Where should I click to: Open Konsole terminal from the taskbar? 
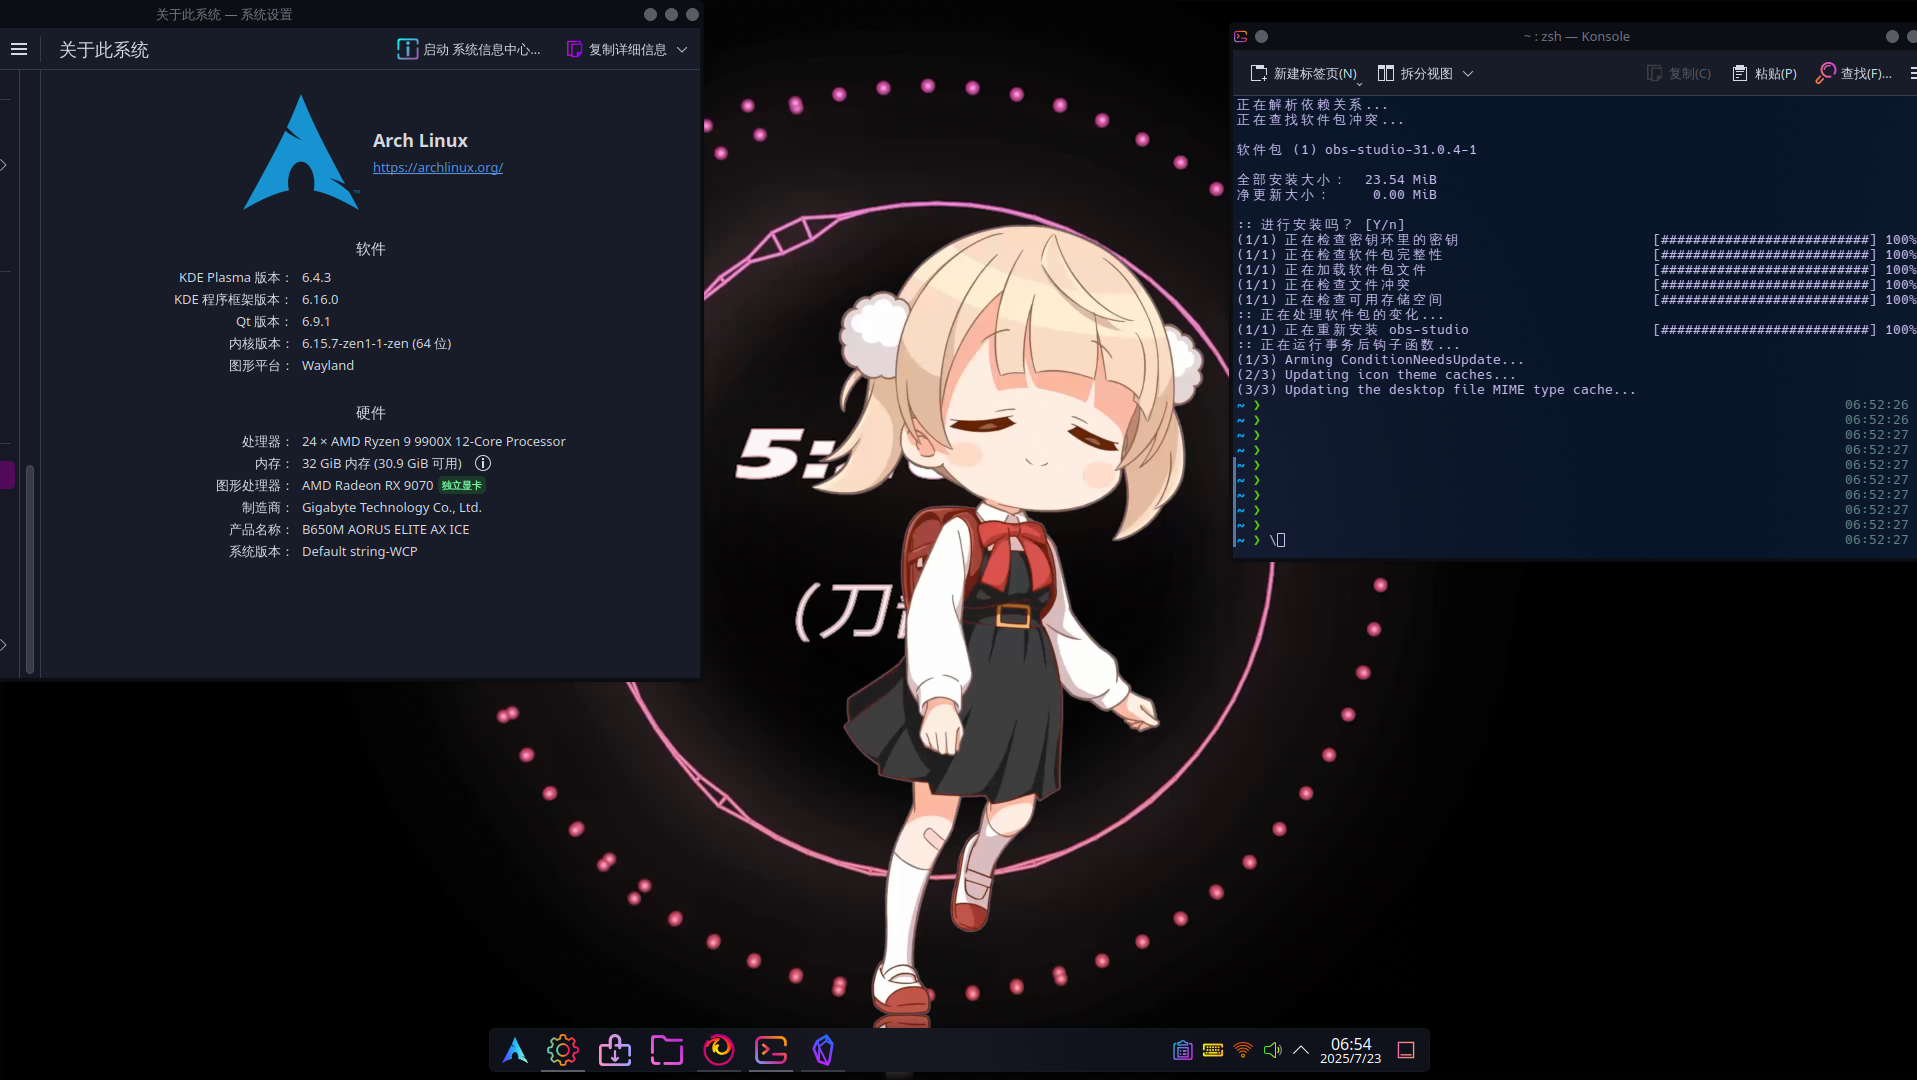coord(770,1050)
